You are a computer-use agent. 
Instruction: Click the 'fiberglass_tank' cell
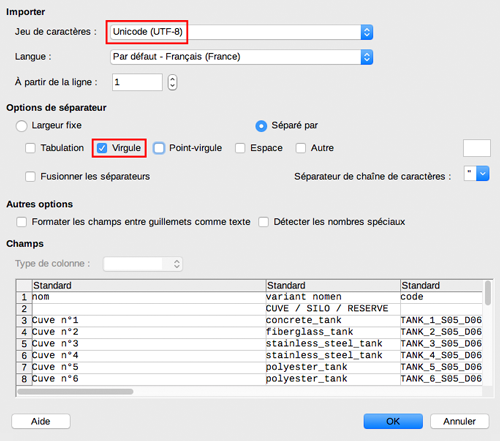pos(333,332)
